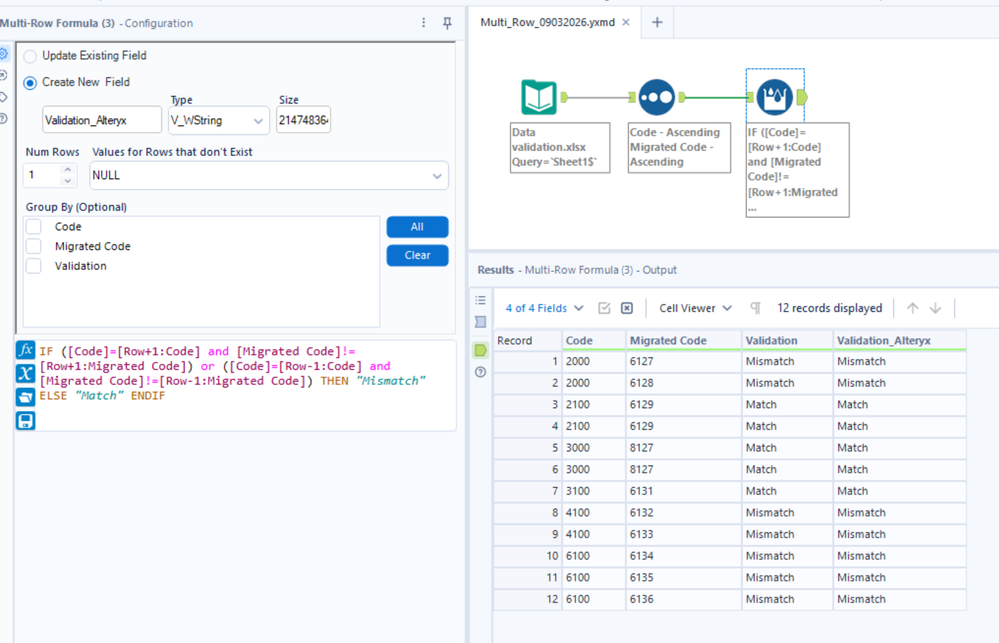Open the fx functions list in expression editor
Screen dimensions: 999x643
pyautogui.click(x=25, y=350)
